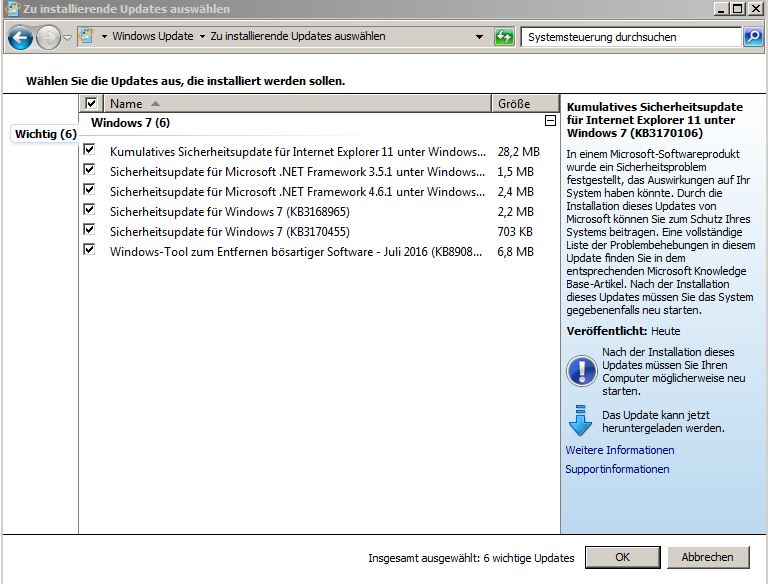Click the forward navigation arrow
The width and height of the screenshot is (768, 584).
point(48,37)
